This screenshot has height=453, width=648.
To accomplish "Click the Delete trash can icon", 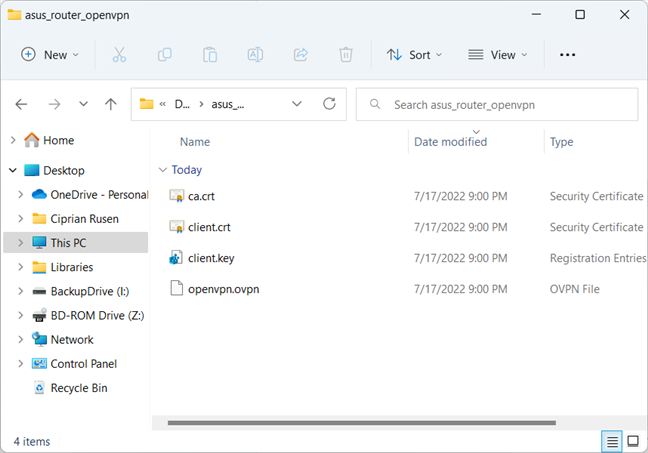I will point(345,55).
